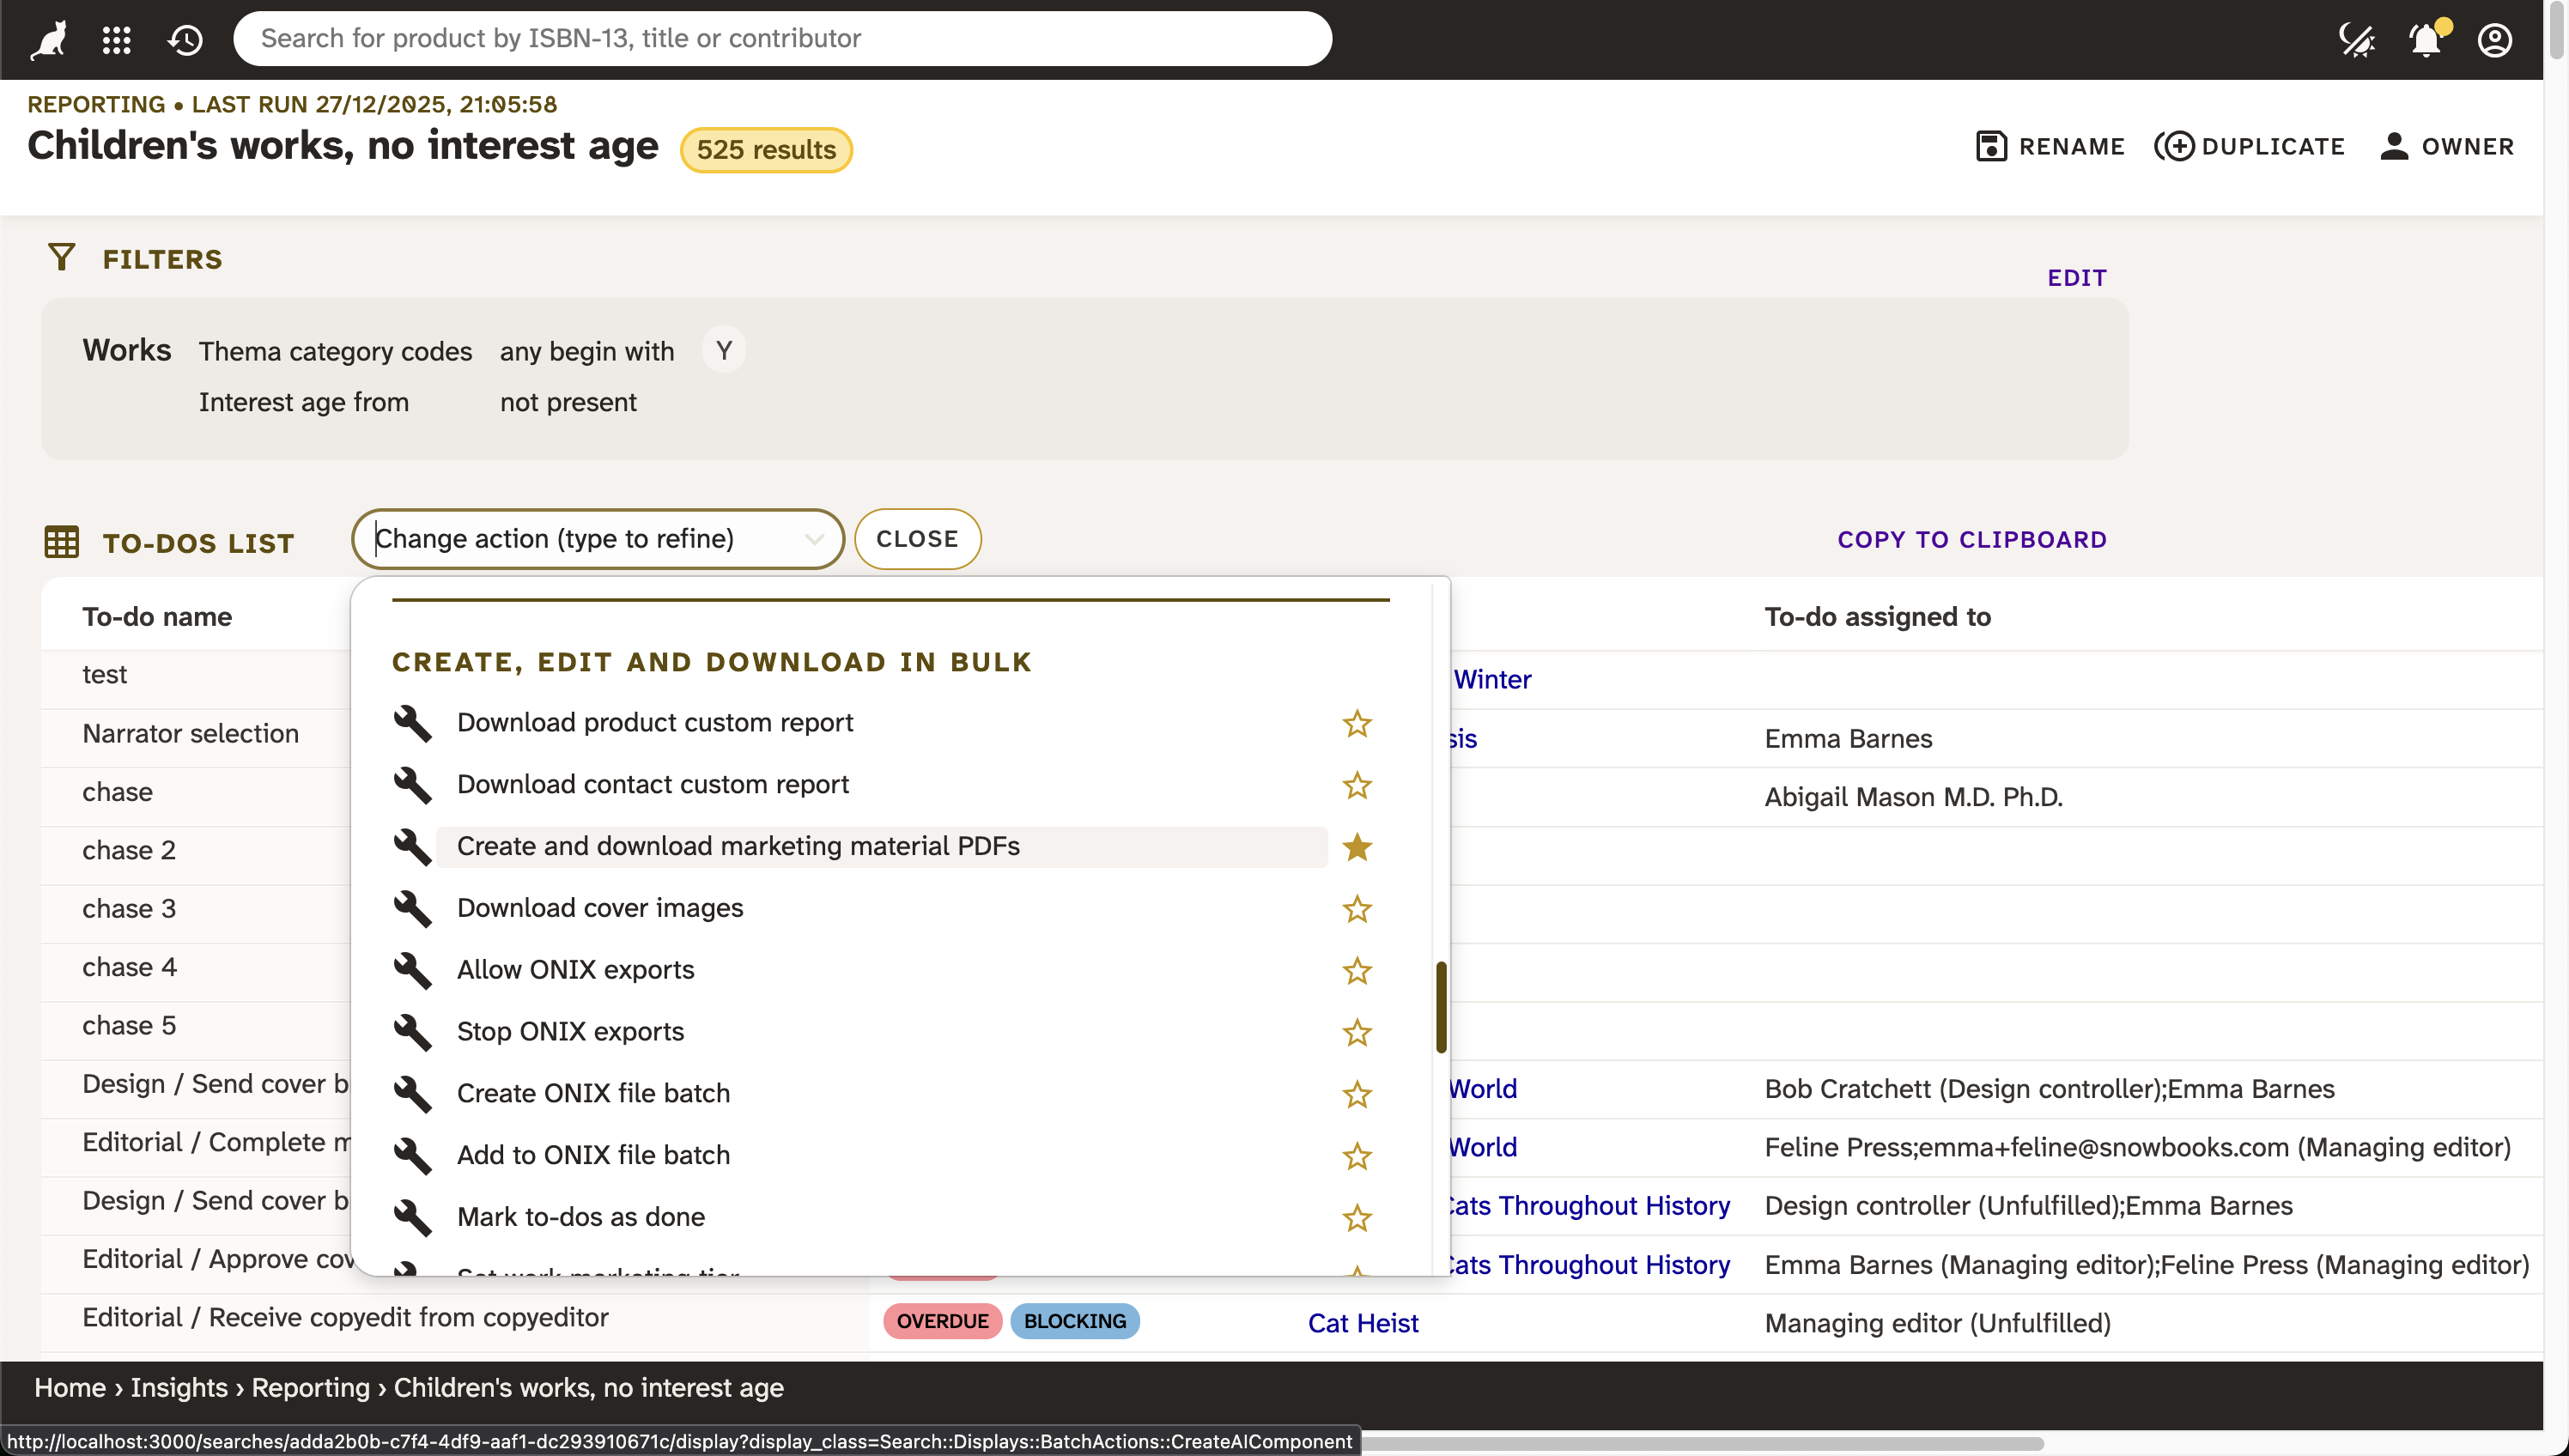This screenshot has height=1456, width=2569.
Task: Click the filter funnel icon
Action: pyautogui.click(x=61, y=258)
